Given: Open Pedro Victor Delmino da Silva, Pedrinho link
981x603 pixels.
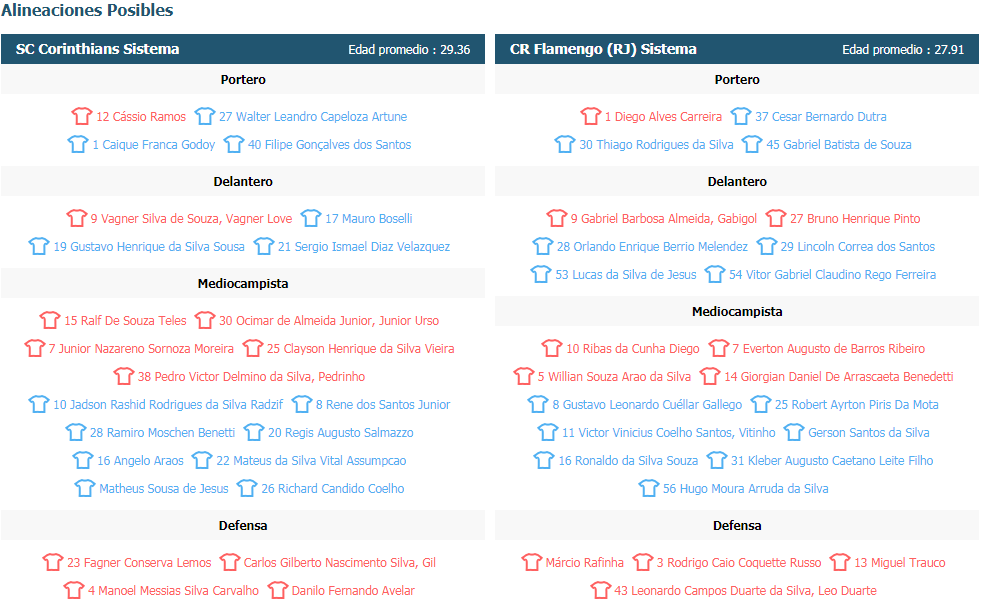Looking at the screenshot, I should (x=251, y=376).
